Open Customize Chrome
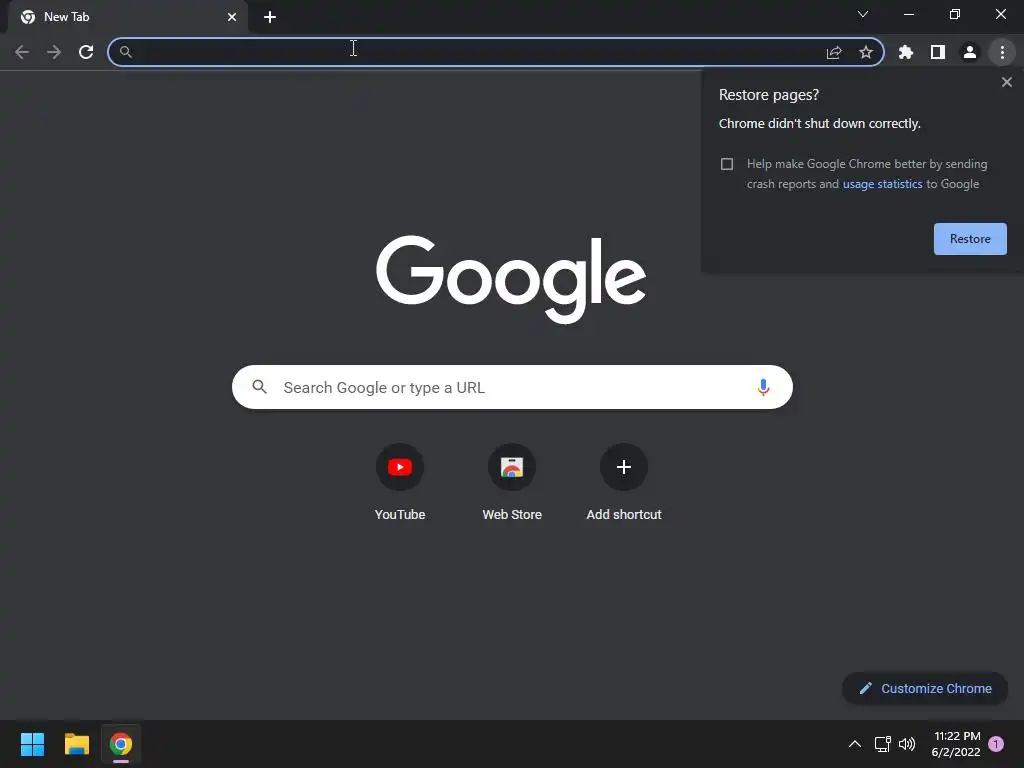 [925, 688]
